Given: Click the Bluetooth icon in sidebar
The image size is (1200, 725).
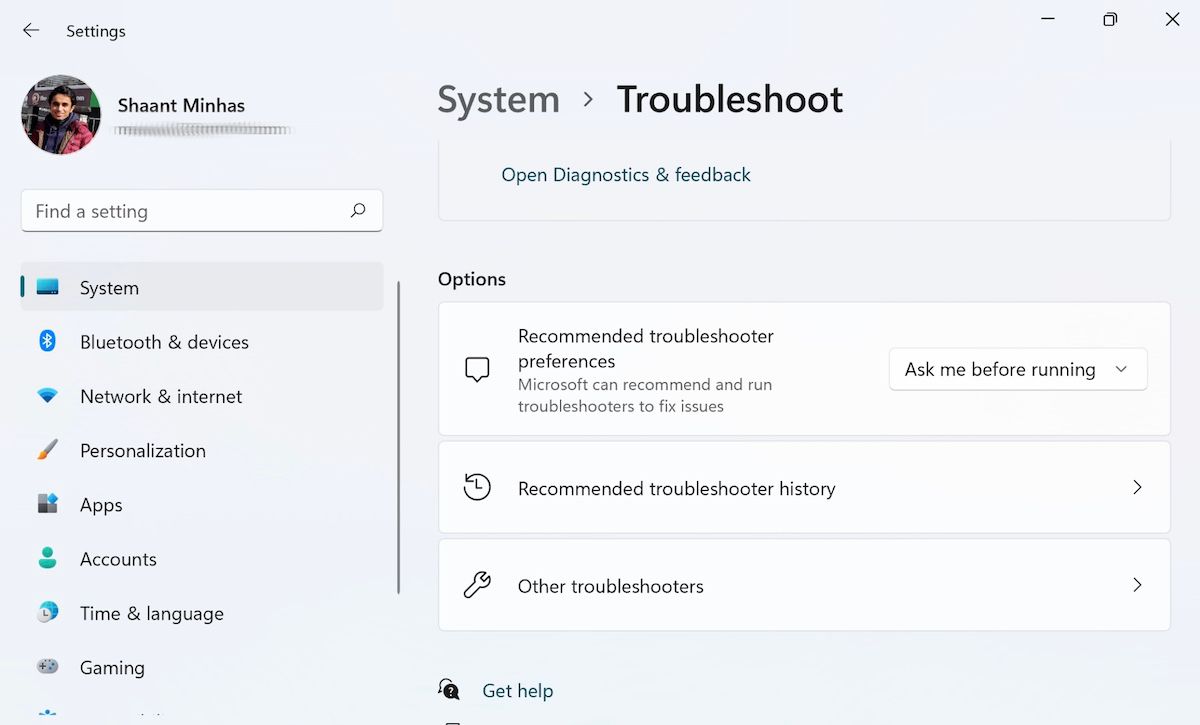Looking at the screenshot, I should tap(47, 342).
